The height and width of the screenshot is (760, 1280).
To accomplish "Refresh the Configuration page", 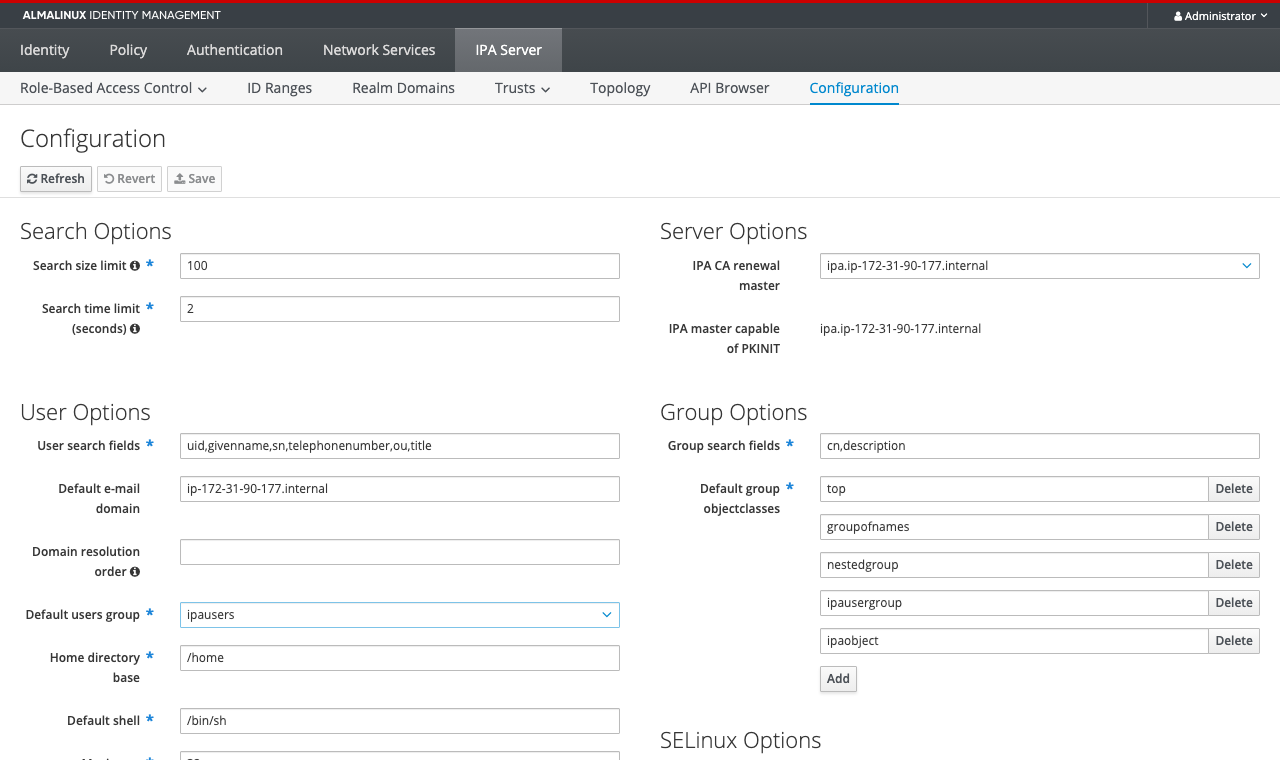I will coord(56,179).
